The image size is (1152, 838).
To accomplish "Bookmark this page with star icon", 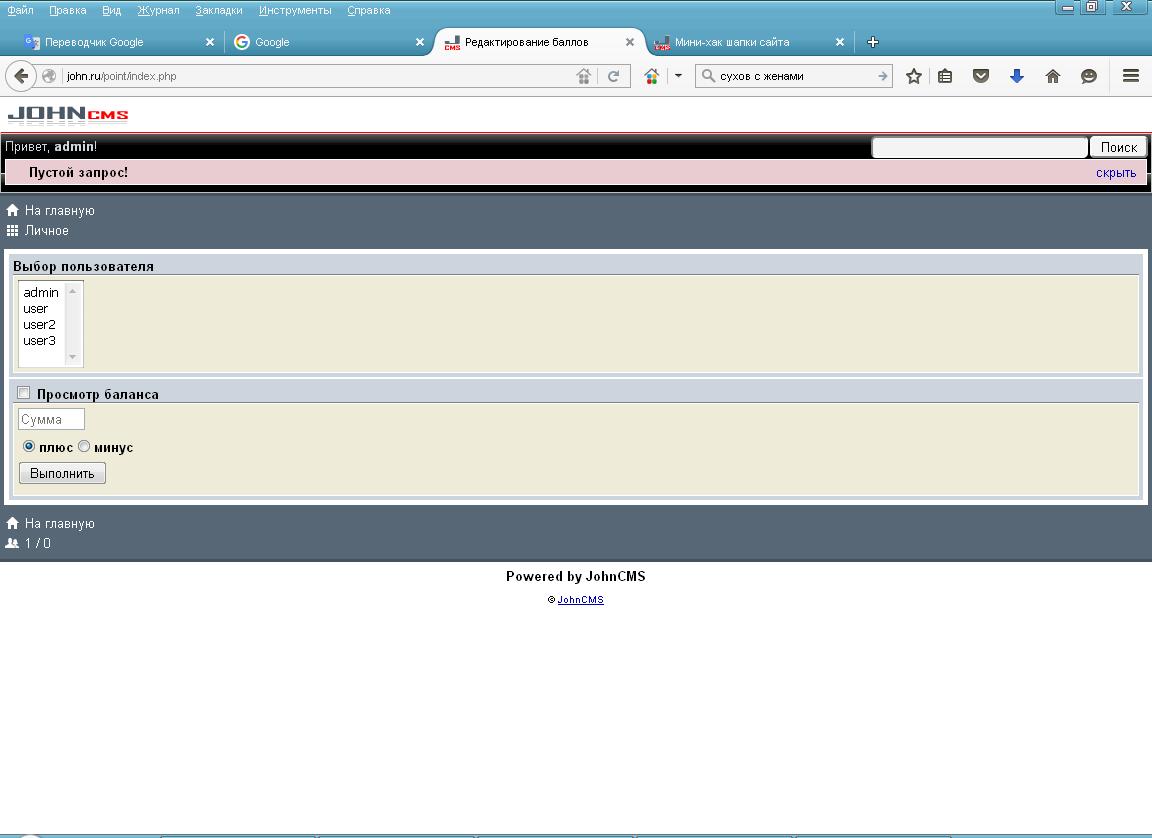I will tap(913, 76).
